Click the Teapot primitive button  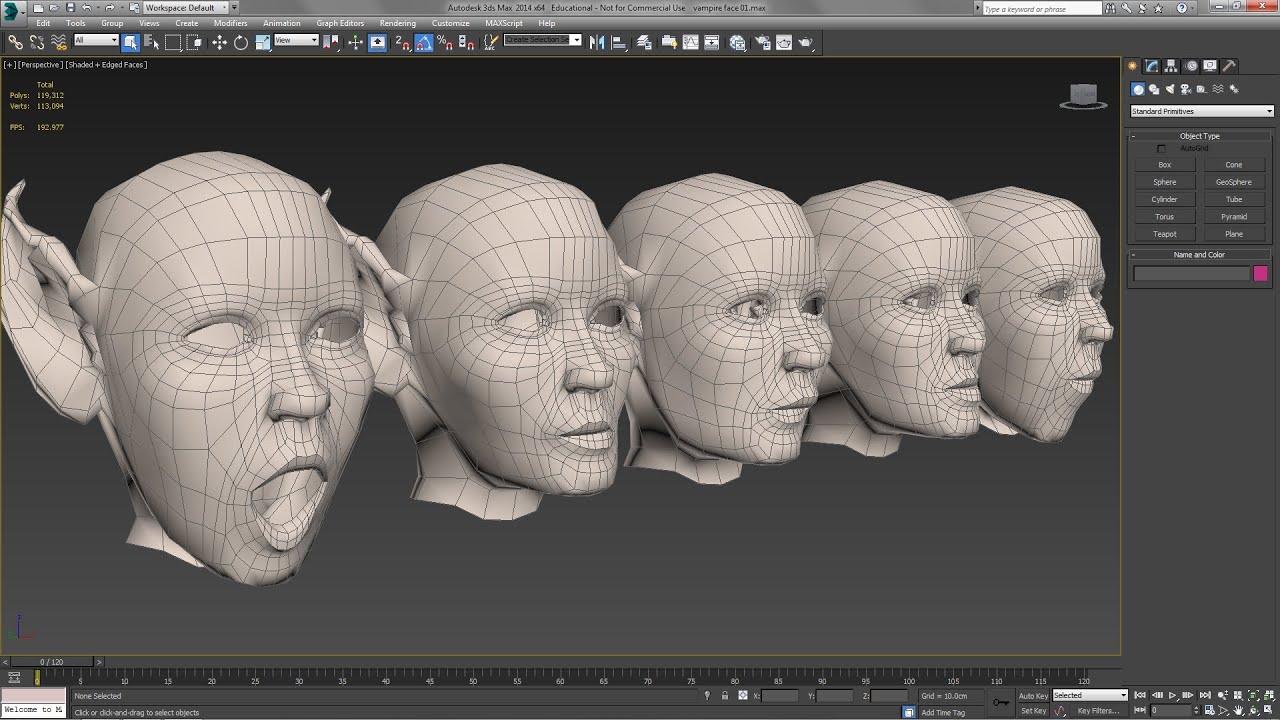click(x=1165, y=234)
